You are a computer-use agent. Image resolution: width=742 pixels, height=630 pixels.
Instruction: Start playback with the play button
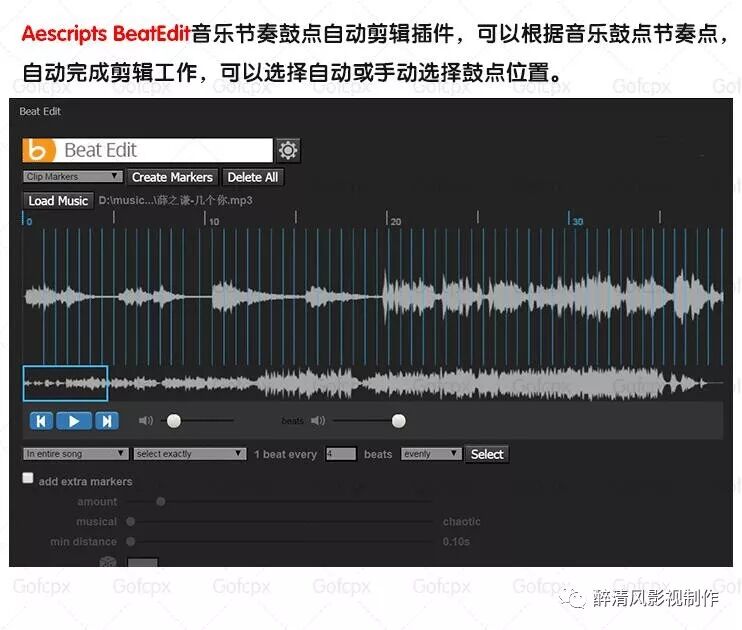pyautogui.click(x=74, y=421)
